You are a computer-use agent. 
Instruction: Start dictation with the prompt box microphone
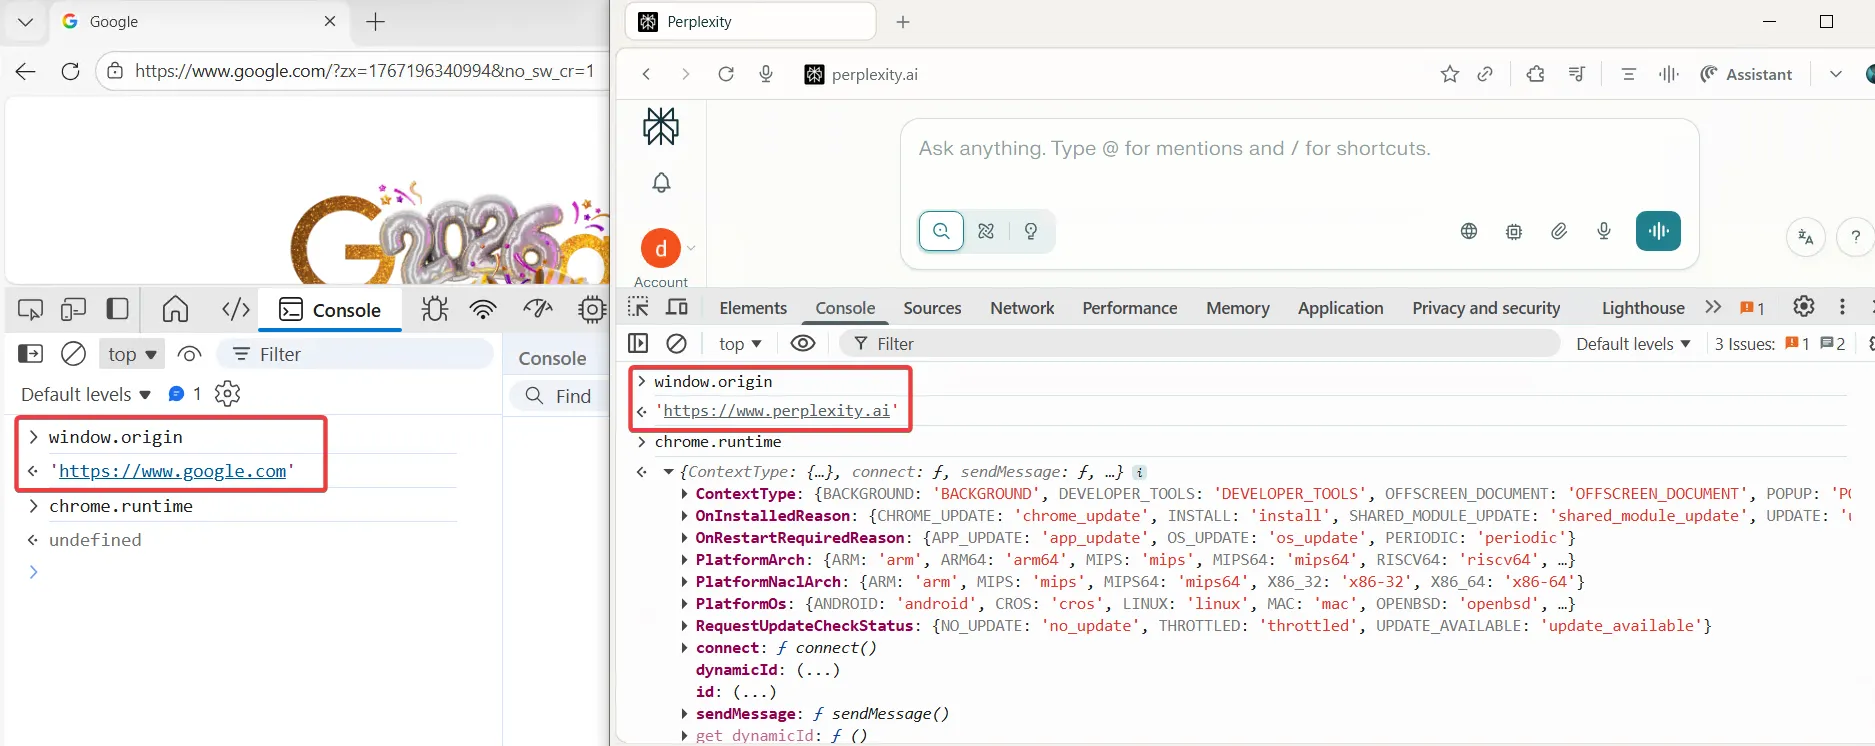tap(1604, 231)
